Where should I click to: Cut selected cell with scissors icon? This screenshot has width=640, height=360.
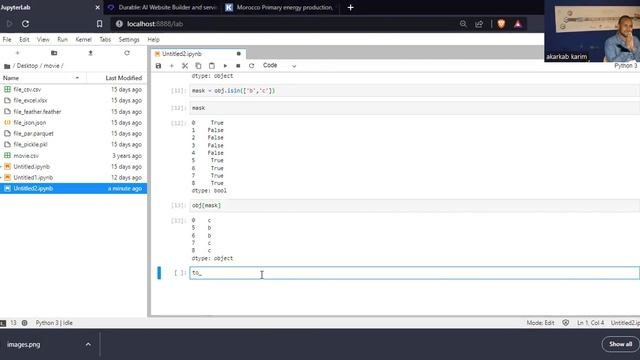(185, 66)
